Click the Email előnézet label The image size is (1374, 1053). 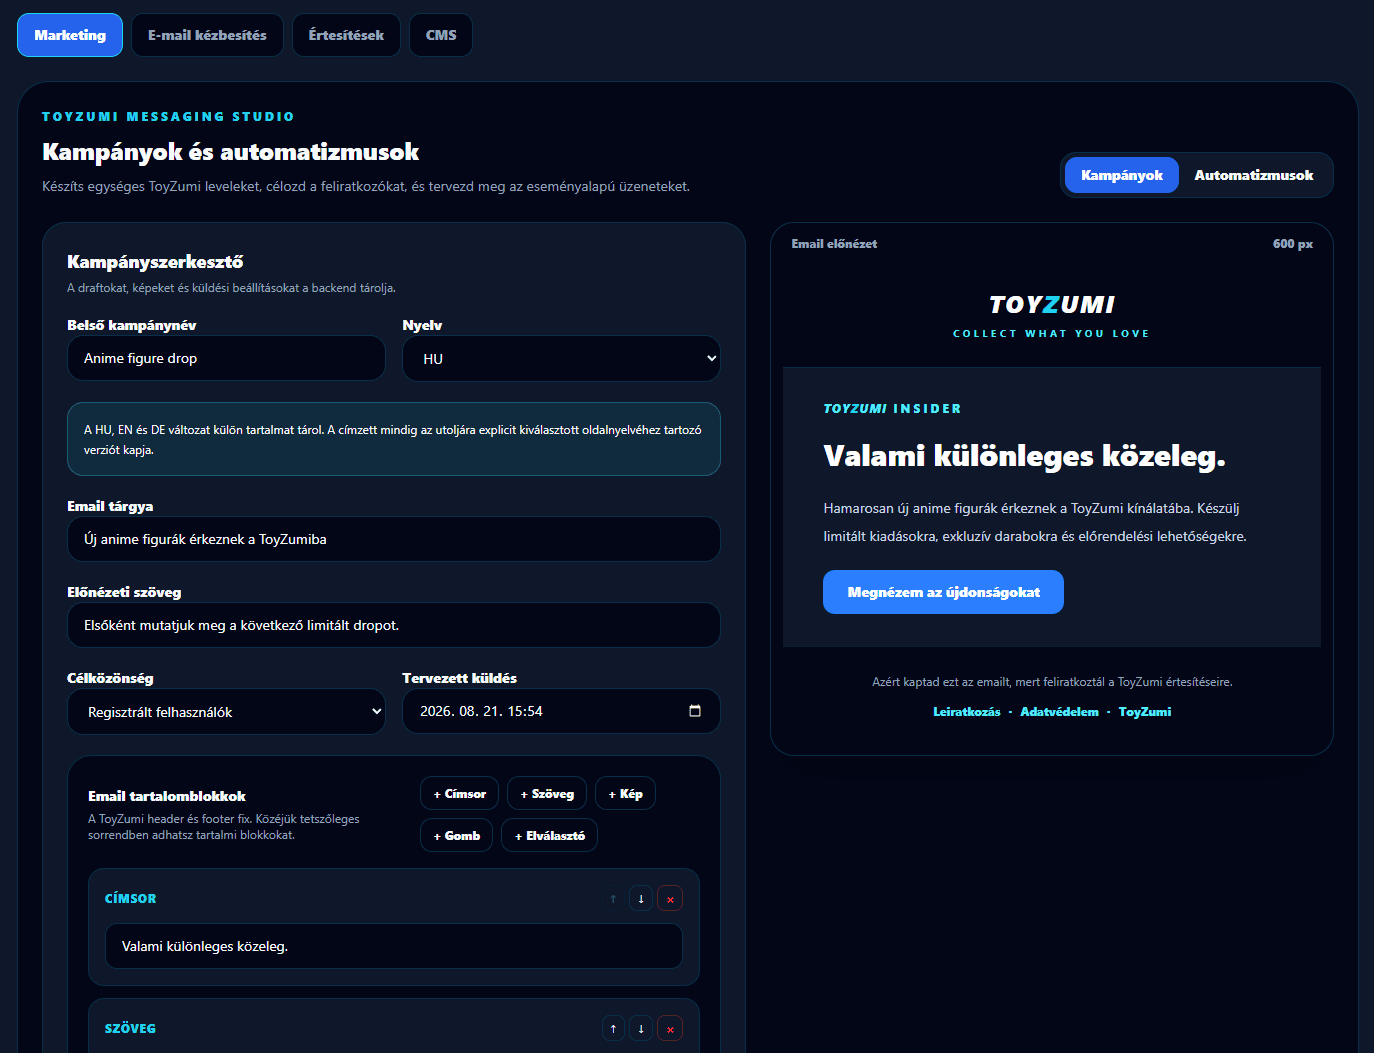(x=834, y=244)
